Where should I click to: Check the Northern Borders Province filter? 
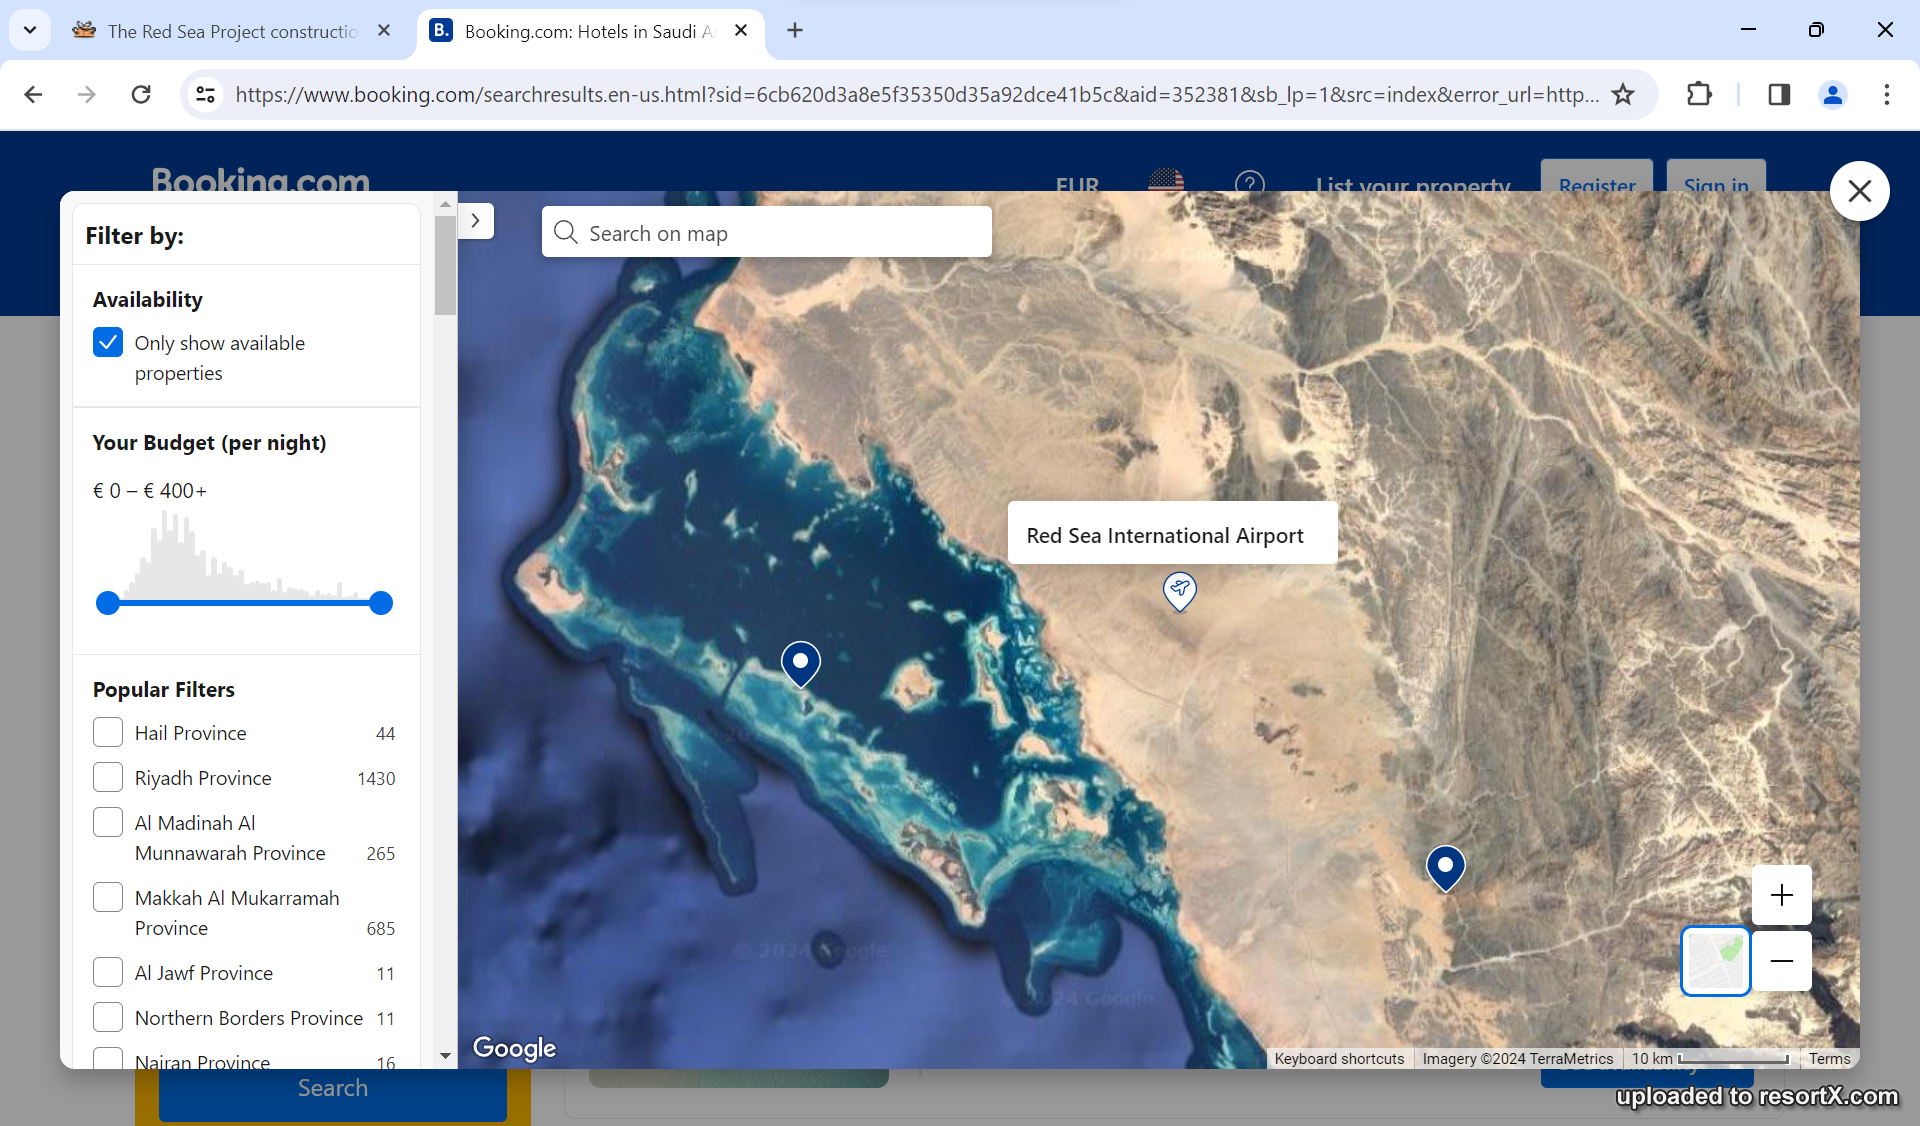(108, 1017)
